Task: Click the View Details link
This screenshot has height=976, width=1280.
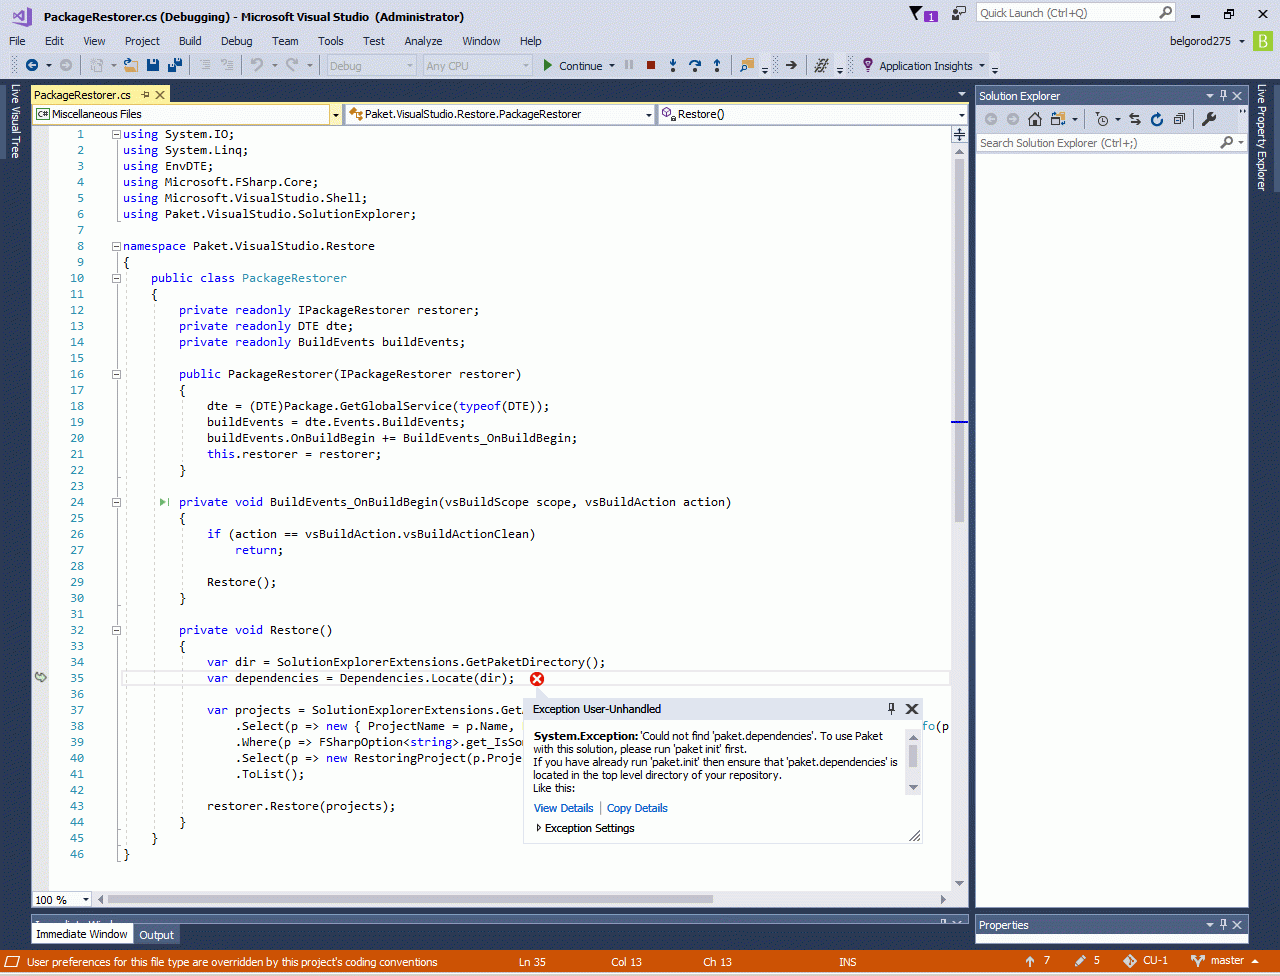Action: (563, 808)
